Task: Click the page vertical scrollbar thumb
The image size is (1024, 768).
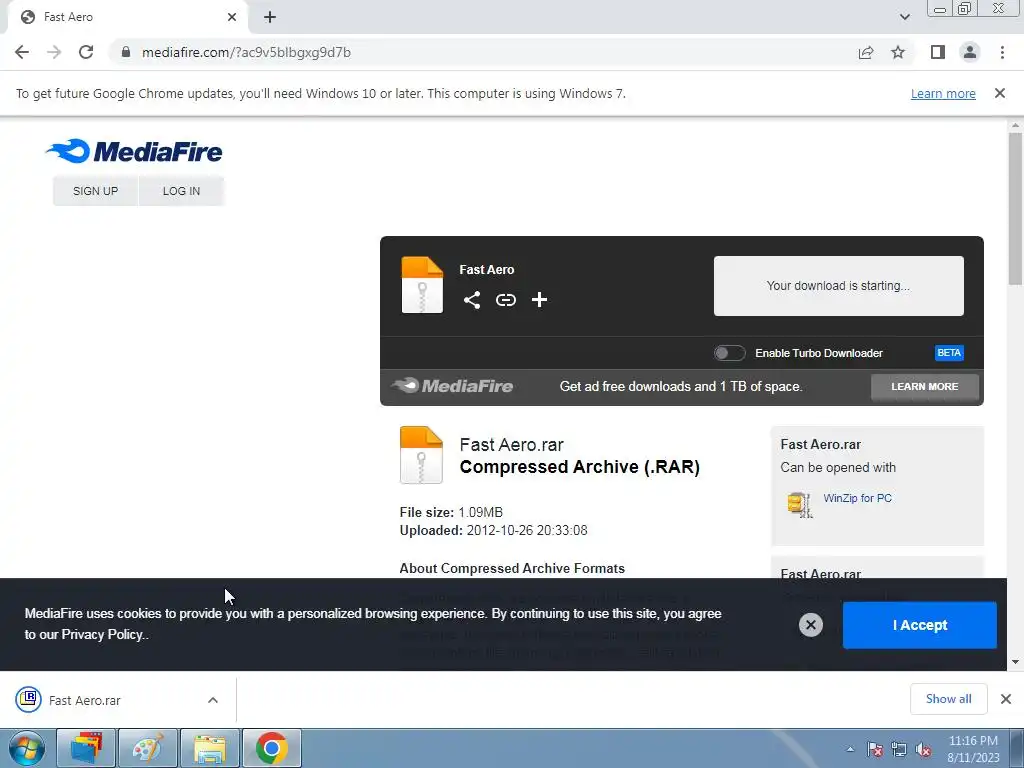Action: click(x=1015, y=209)
